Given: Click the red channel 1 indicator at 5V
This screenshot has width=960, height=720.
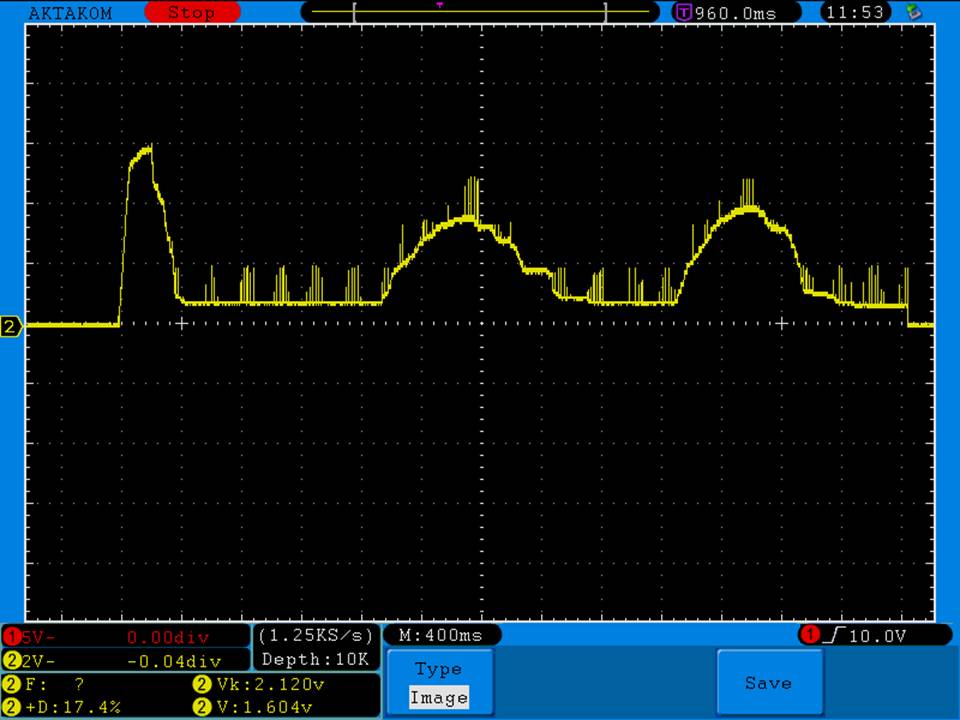Looking at the screenshot, I should point(11,637).
